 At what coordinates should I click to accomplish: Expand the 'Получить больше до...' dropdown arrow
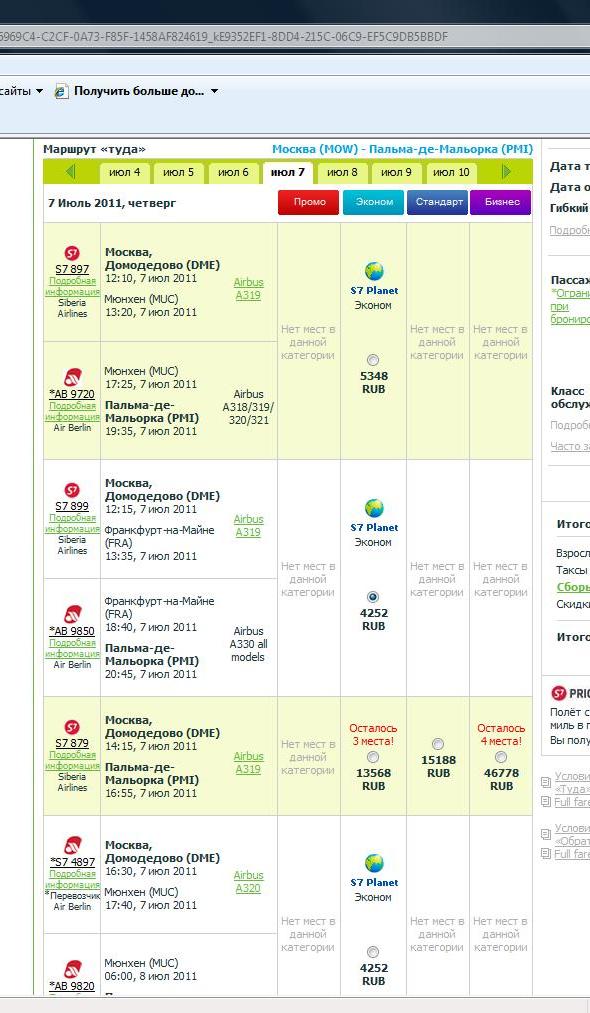[215, 91]
